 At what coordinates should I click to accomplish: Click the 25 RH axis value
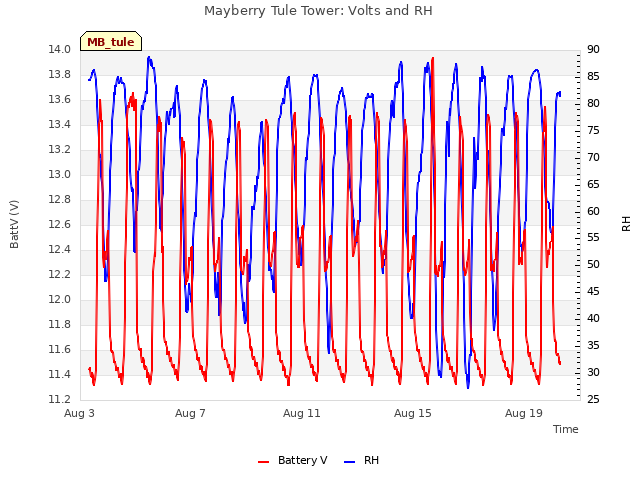click(x=593, y=399)
